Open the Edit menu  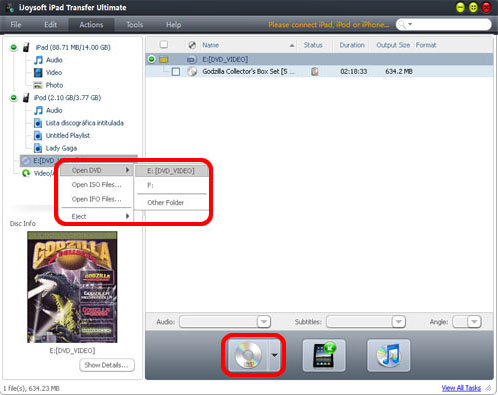[x=50, y=25]
